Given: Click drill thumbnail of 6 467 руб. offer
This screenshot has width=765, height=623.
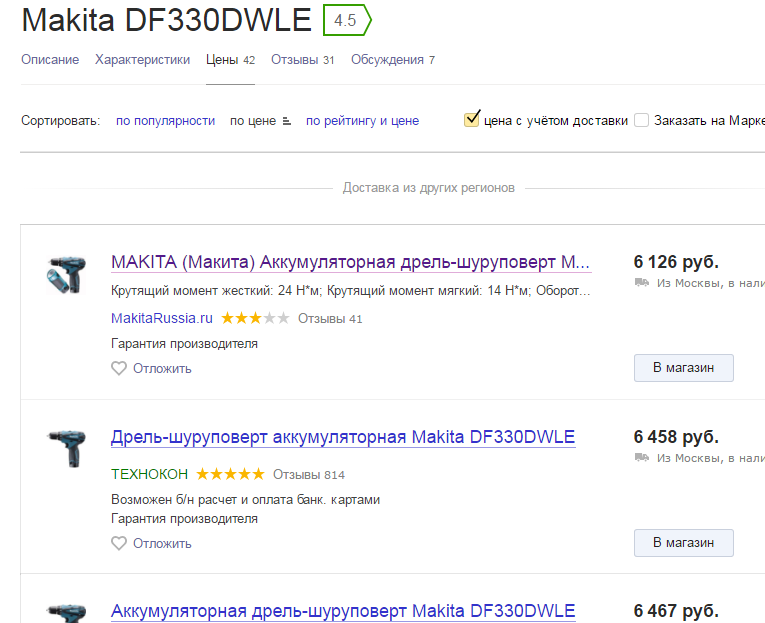Looking at the screenshot, I should pos(67,613).
